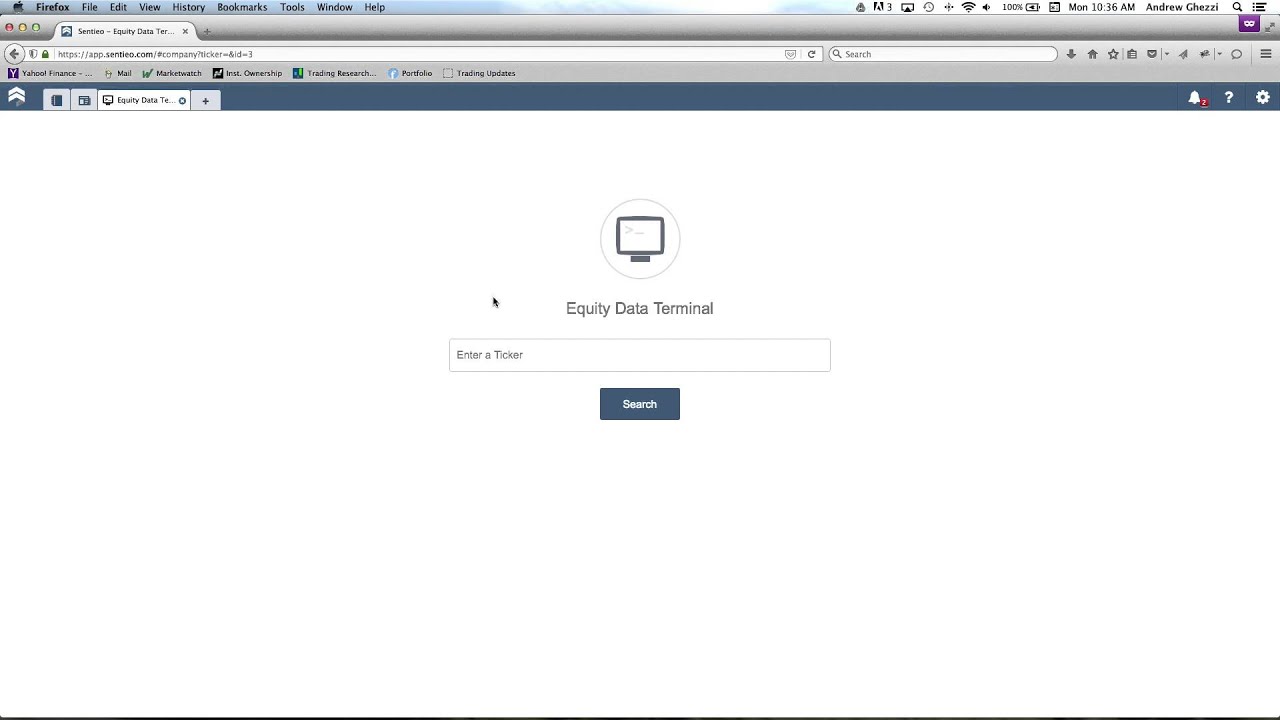Open the dashboard layout tab icon

pyautogui.click(x=84, y=100)
